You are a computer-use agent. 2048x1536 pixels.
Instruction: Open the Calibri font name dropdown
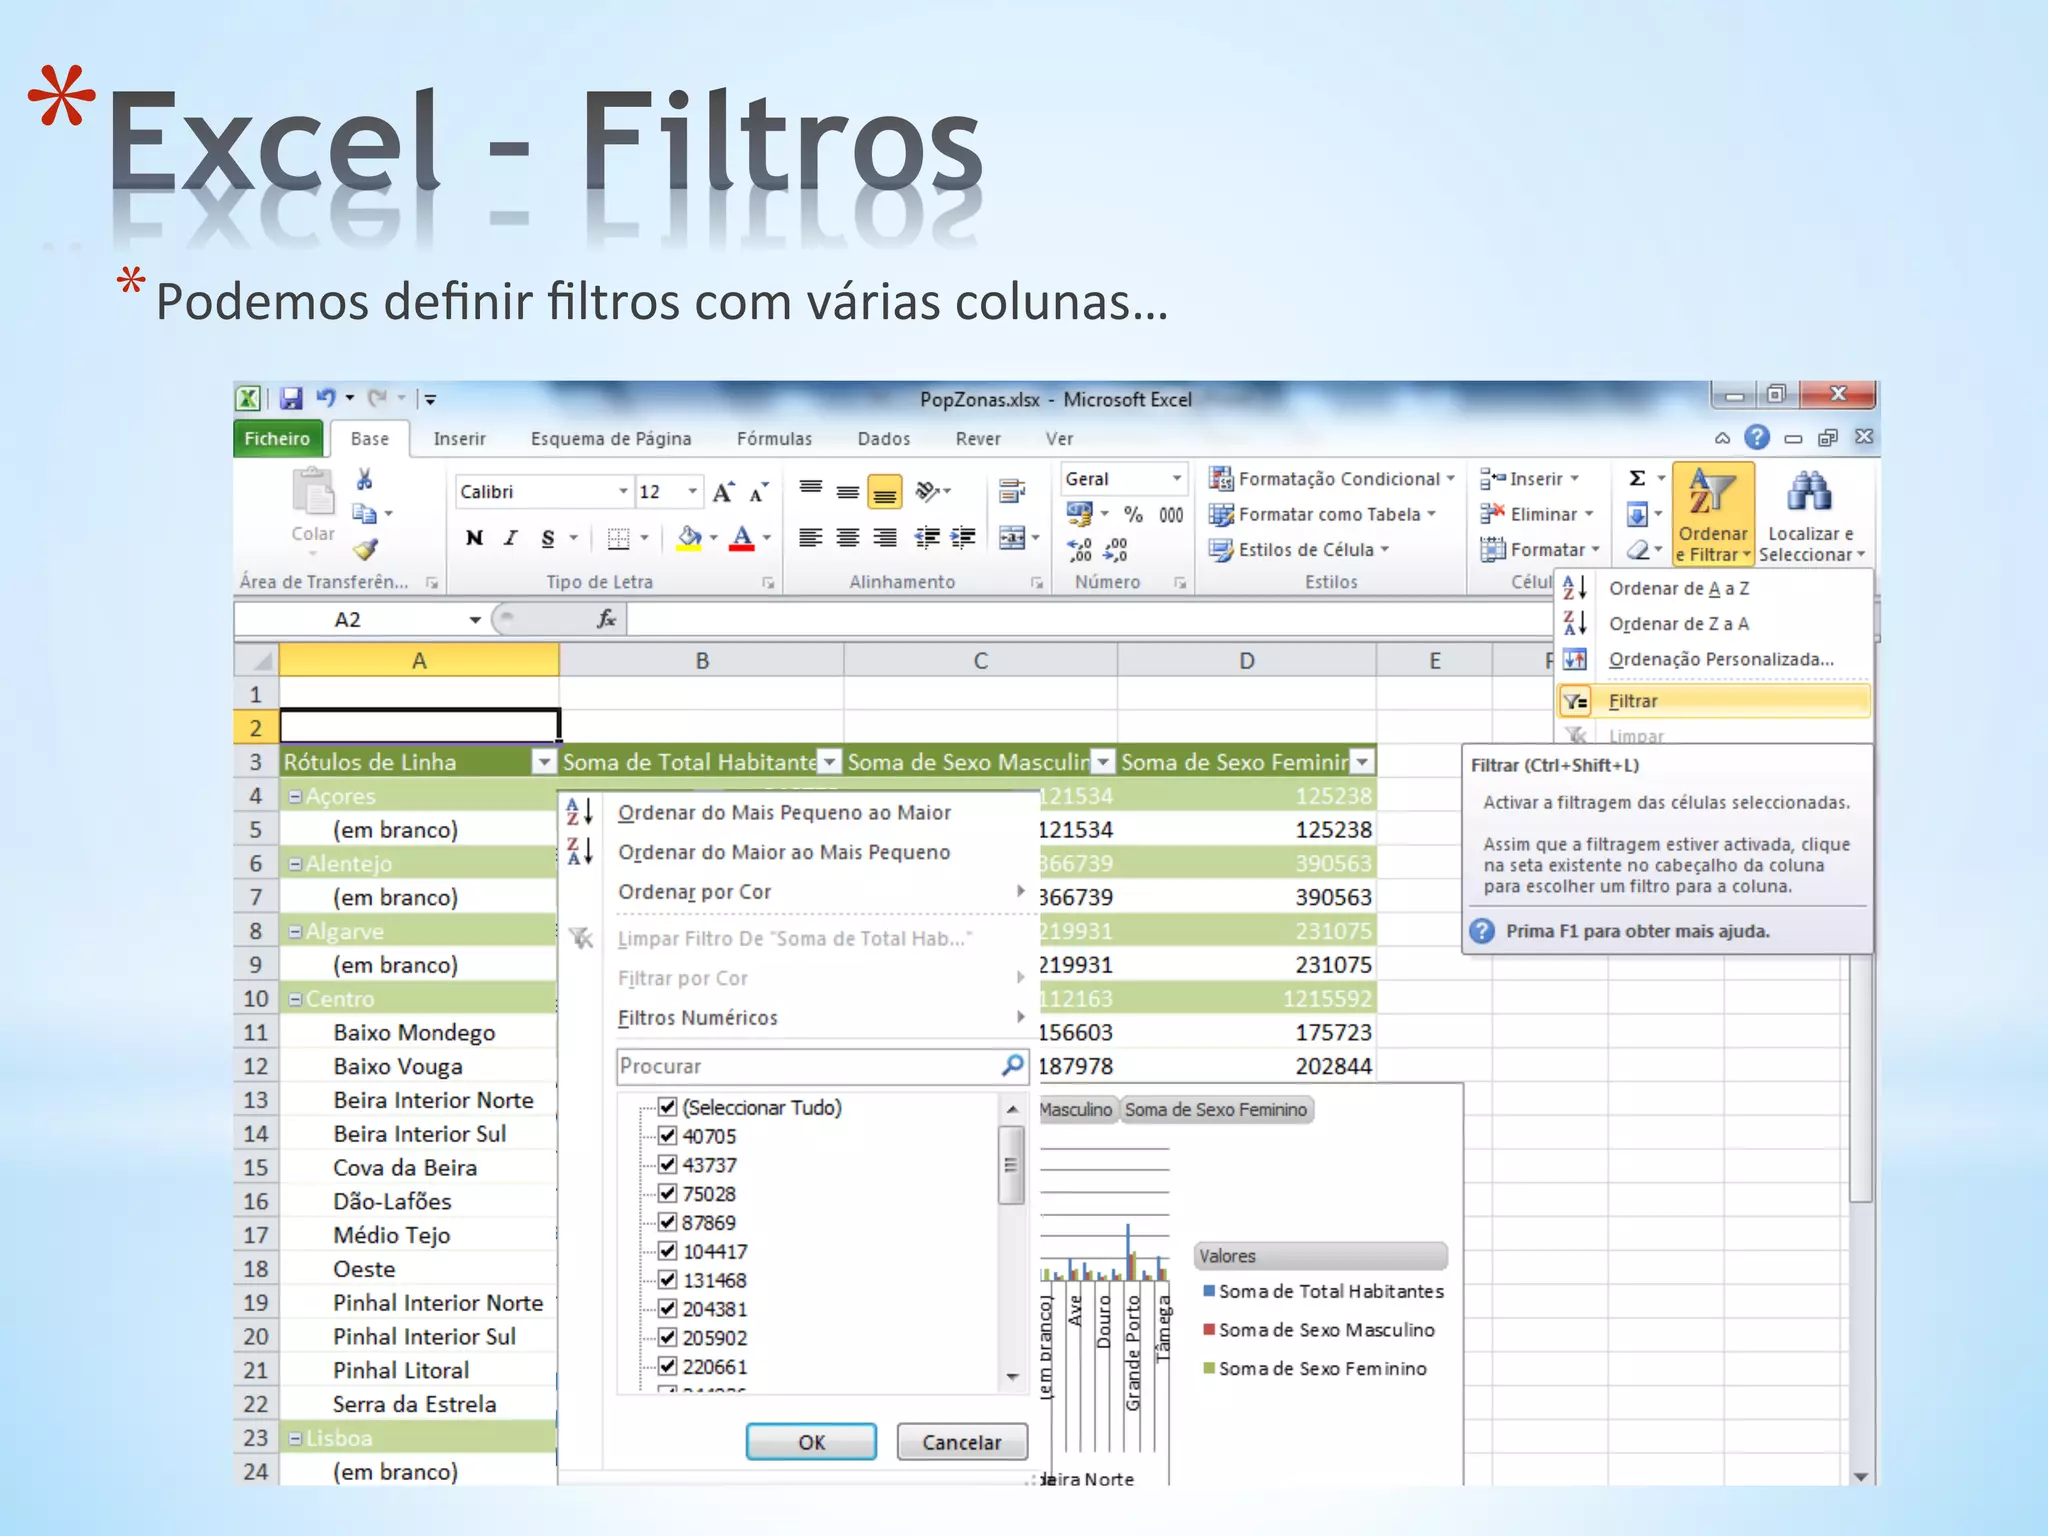[623, 492]
